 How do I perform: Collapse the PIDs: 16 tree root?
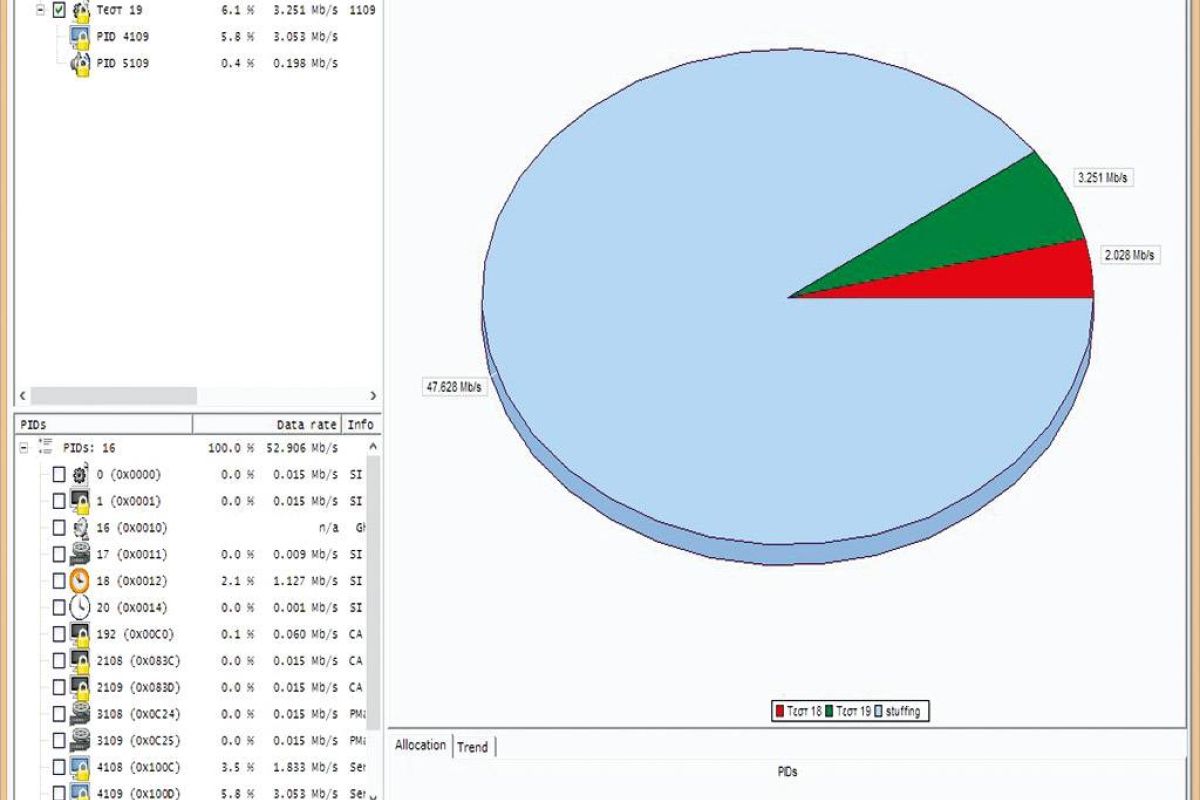(x=24, y=448)
